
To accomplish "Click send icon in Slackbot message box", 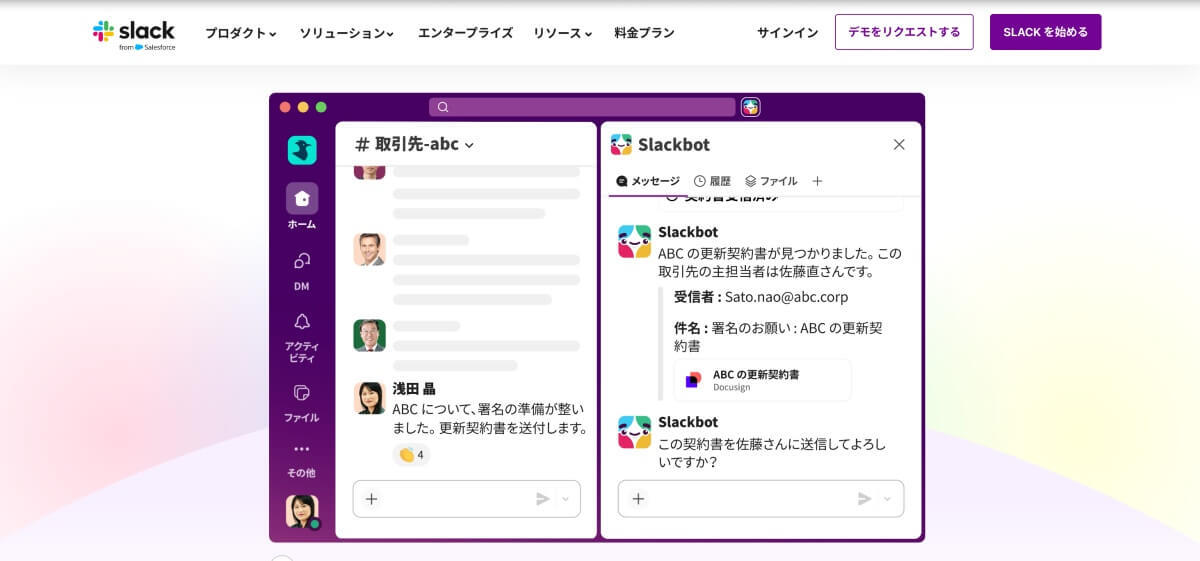I will click(x=865, y=499).
